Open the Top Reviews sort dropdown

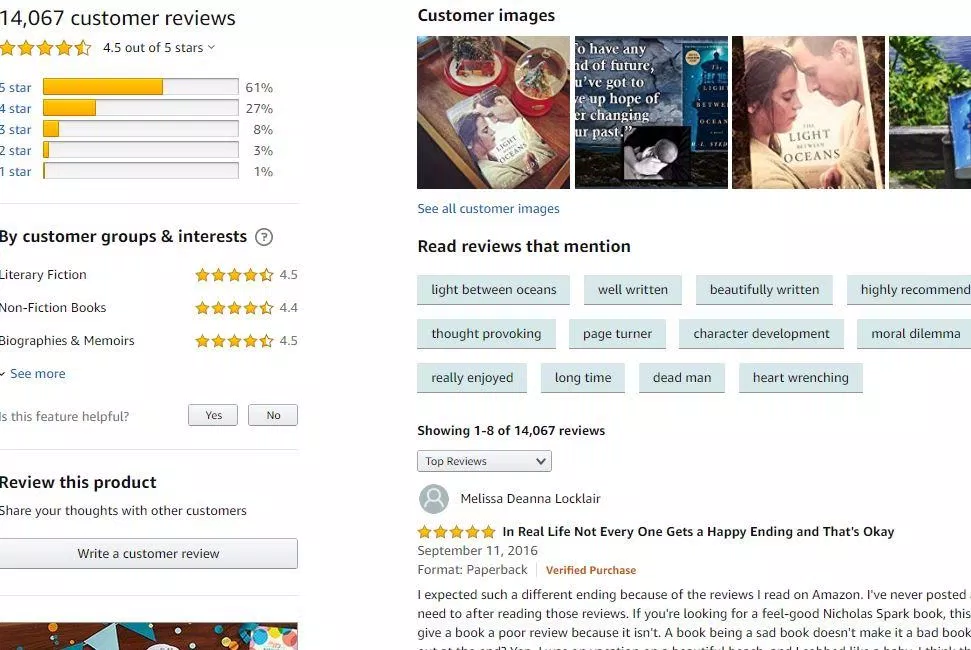click(x=484, y=461)
